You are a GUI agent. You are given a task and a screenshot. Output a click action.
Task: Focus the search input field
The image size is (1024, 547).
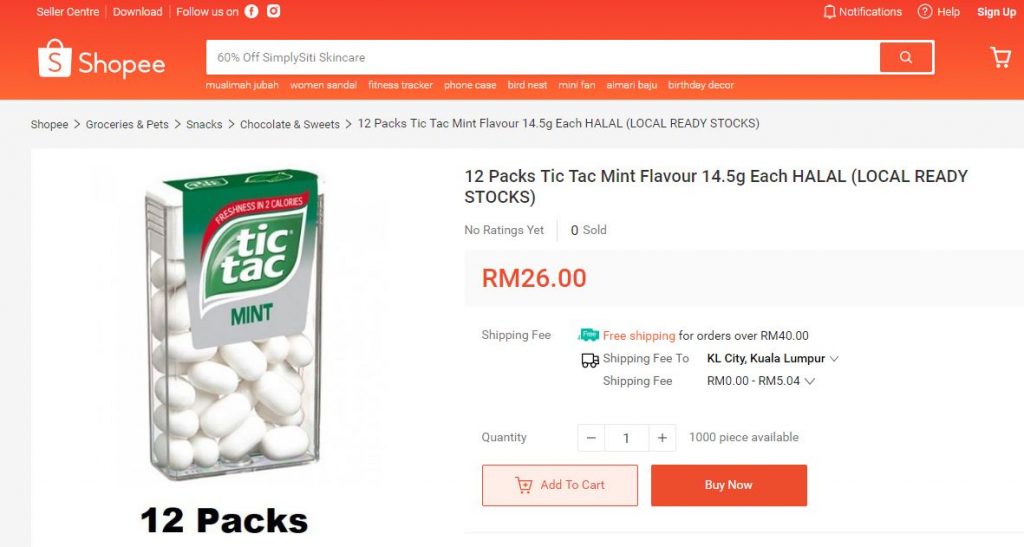pyautogui.click(x=540, y=57)
